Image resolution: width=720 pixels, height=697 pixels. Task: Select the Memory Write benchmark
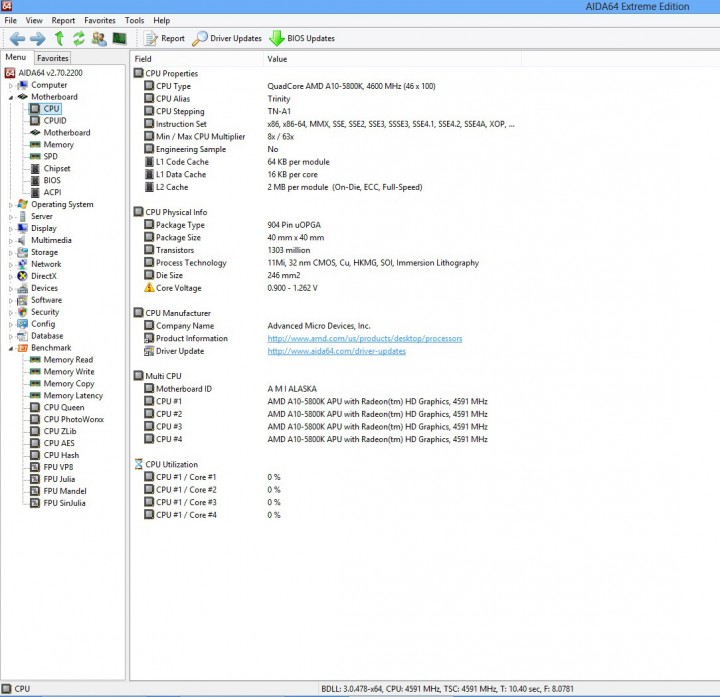pyautogui.click(x=62, y=371)
